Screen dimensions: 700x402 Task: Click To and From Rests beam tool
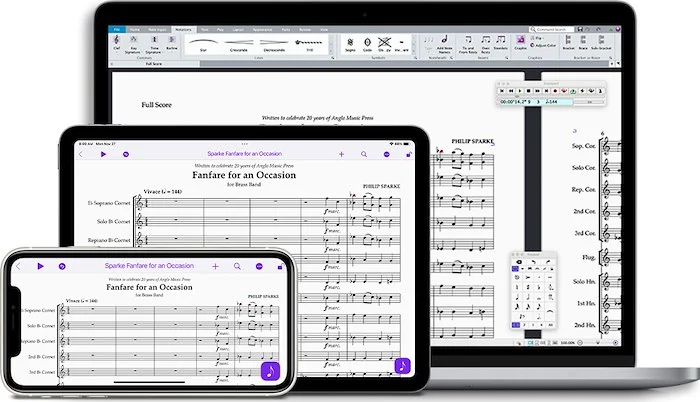pos(468,44)
